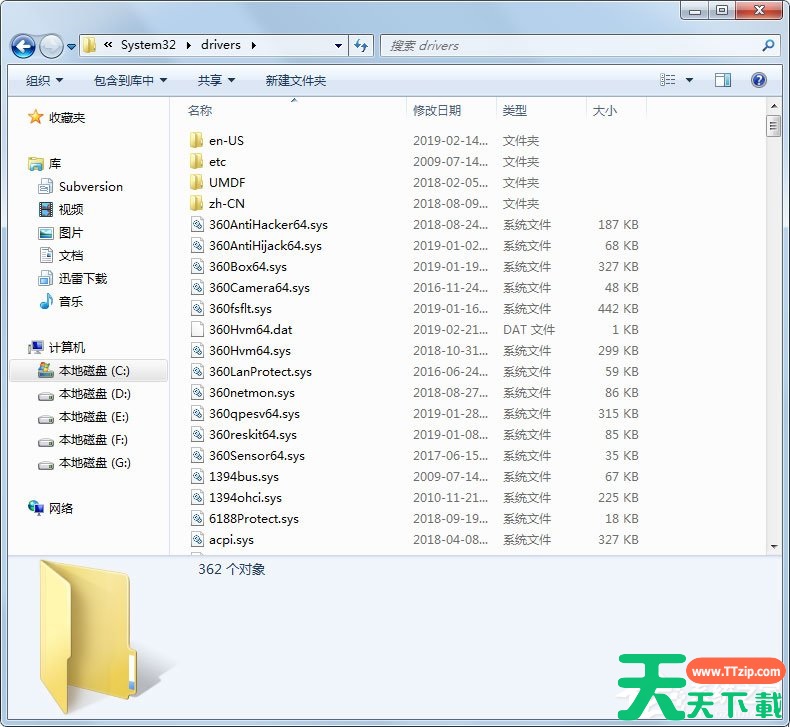Open the 包含到库中 menu
The height and width of the screenshot is (727, 790).
(x=130, y=81)
